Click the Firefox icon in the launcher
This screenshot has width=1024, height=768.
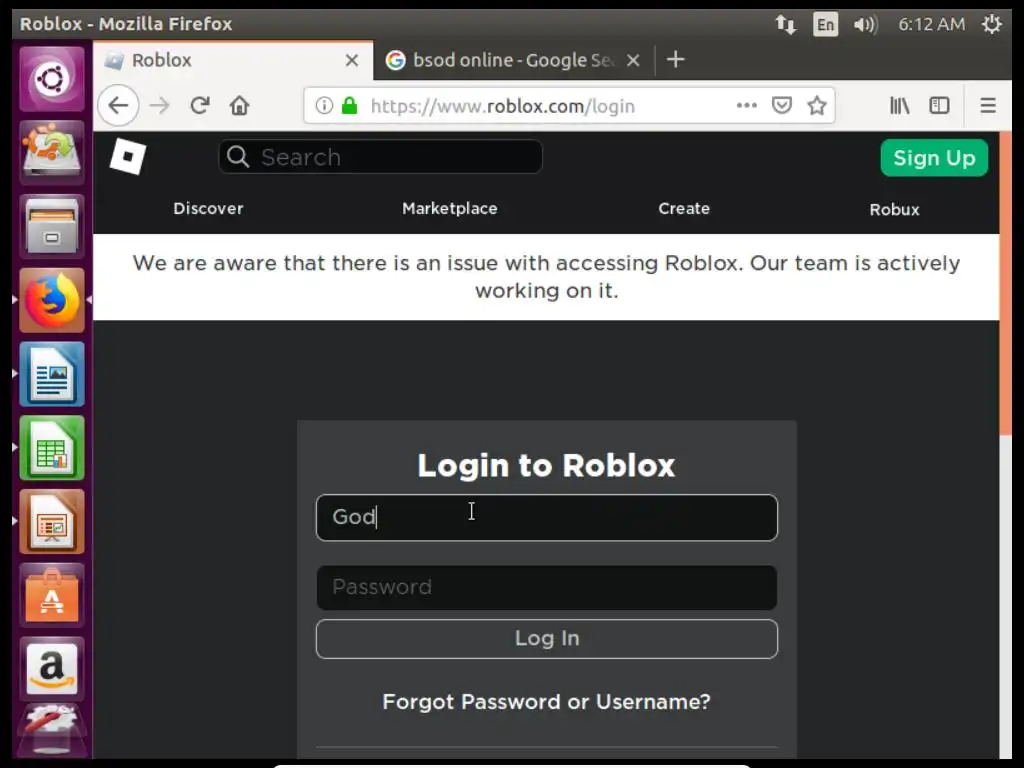52,300
